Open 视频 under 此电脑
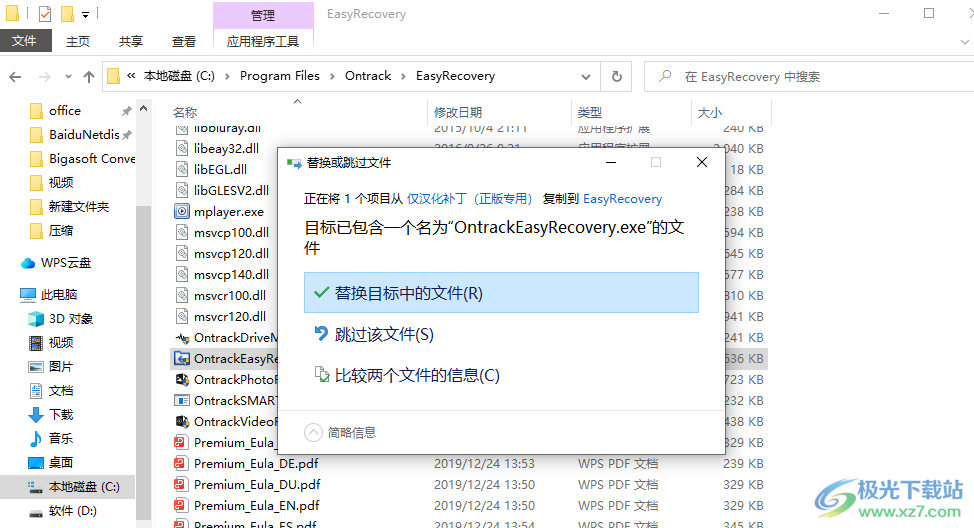This screenshot has width=974, height=528. coord(60,342)
